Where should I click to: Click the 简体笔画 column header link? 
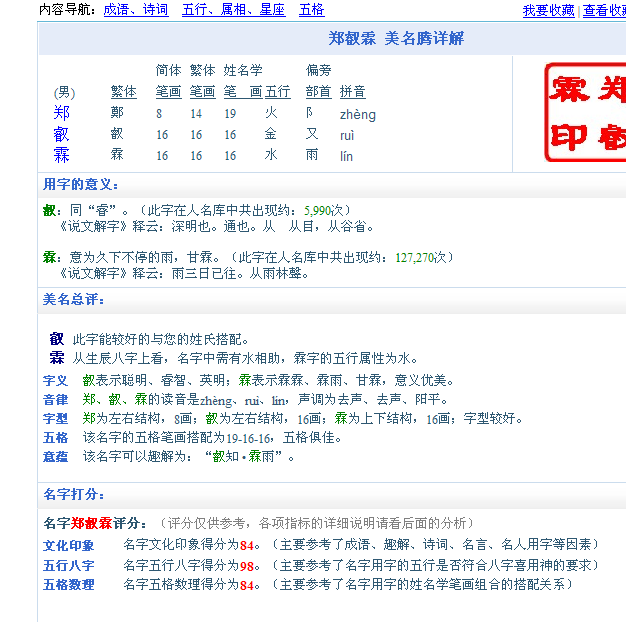(x=168, y=92)
